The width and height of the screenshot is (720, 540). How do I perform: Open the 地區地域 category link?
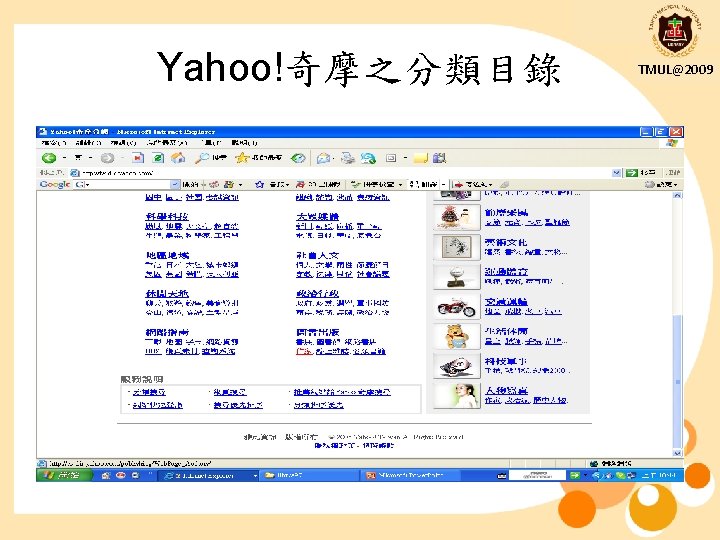point(167,255)
